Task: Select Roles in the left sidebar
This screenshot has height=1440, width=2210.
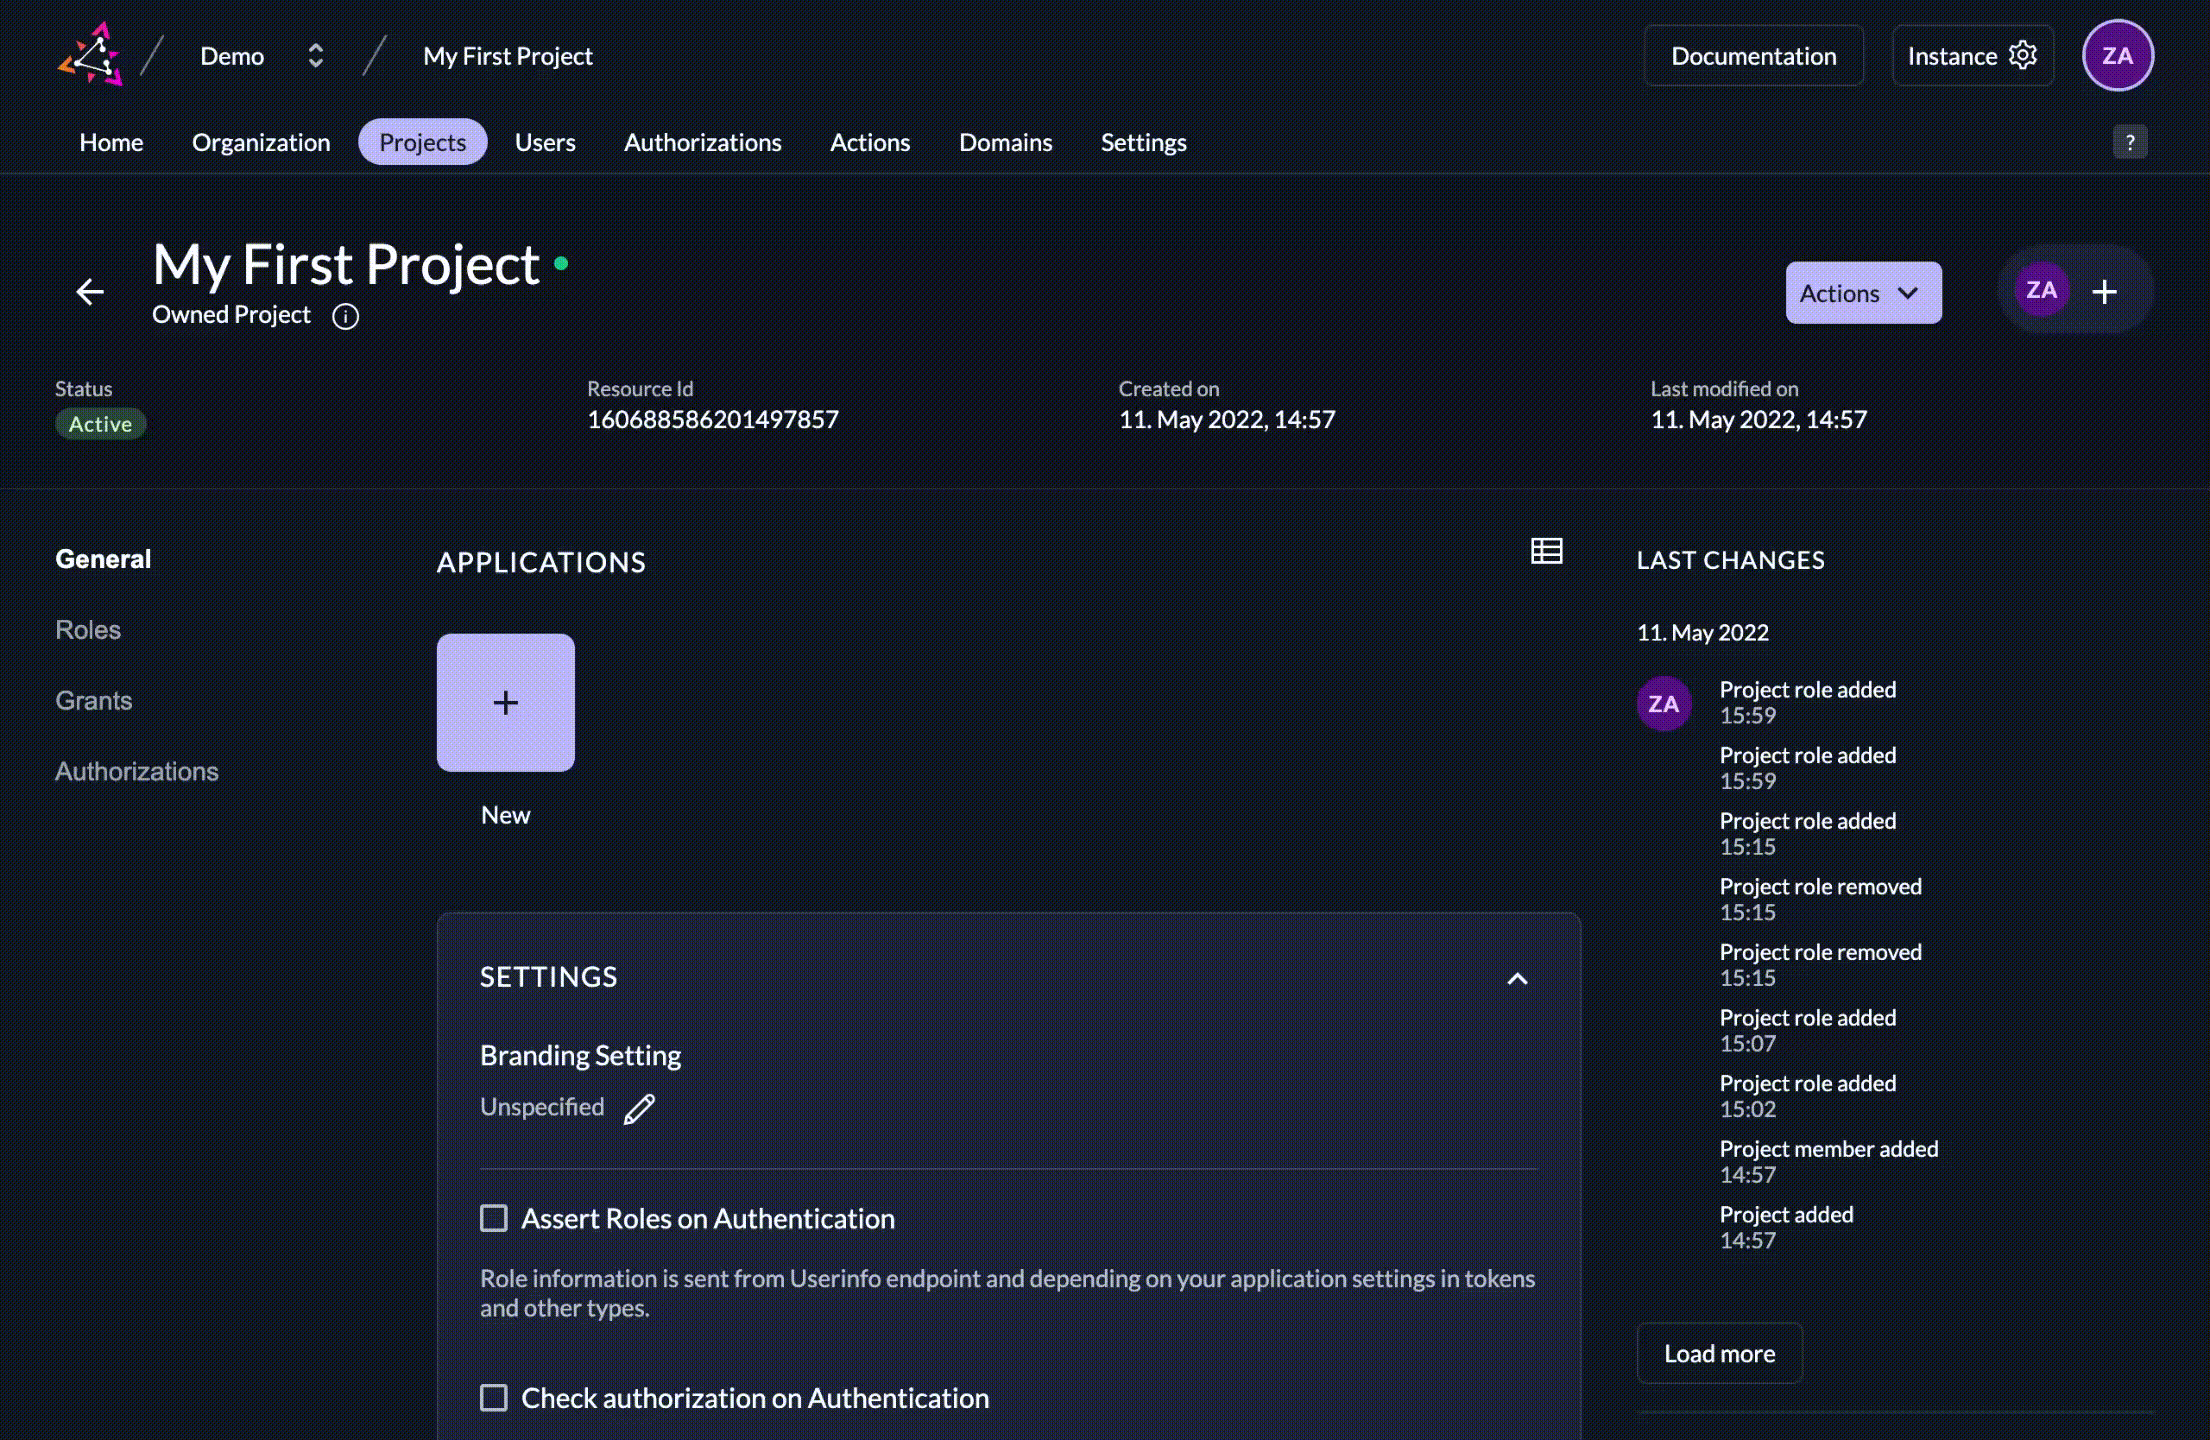Action: click(88, 630)
